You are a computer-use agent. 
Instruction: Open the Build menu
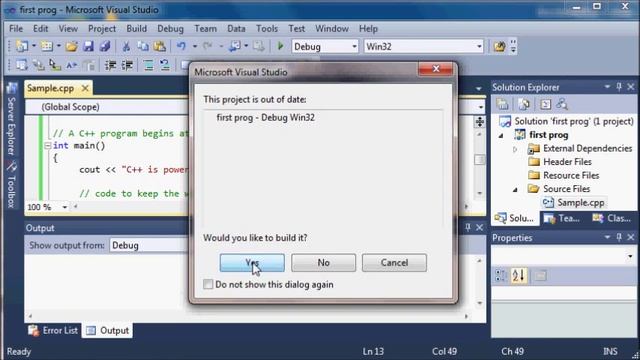coord(136,29)
